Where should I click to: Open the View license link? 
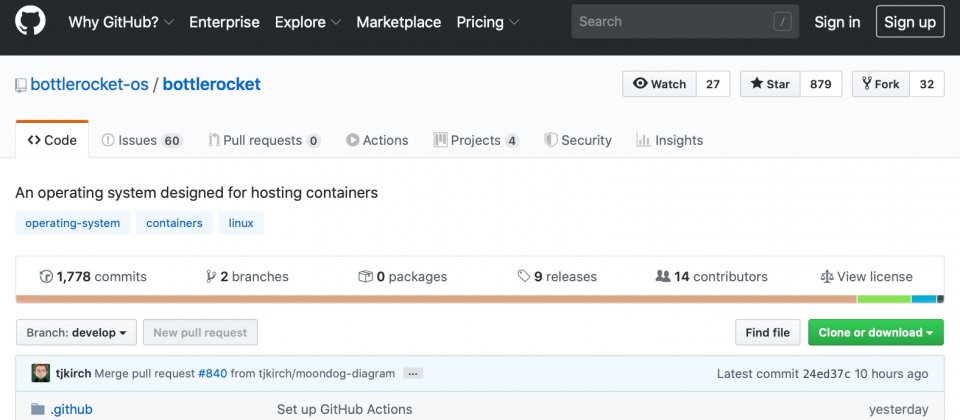[866, 277]
